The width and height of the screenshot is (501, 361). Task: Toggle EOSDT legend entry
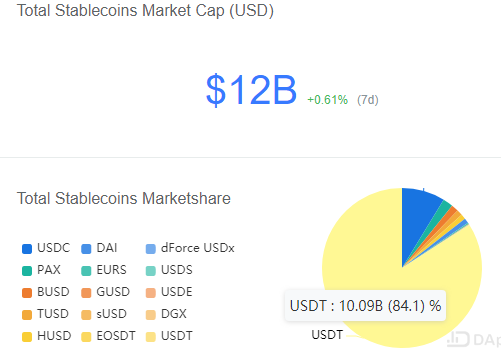click(x=108, y=336)
